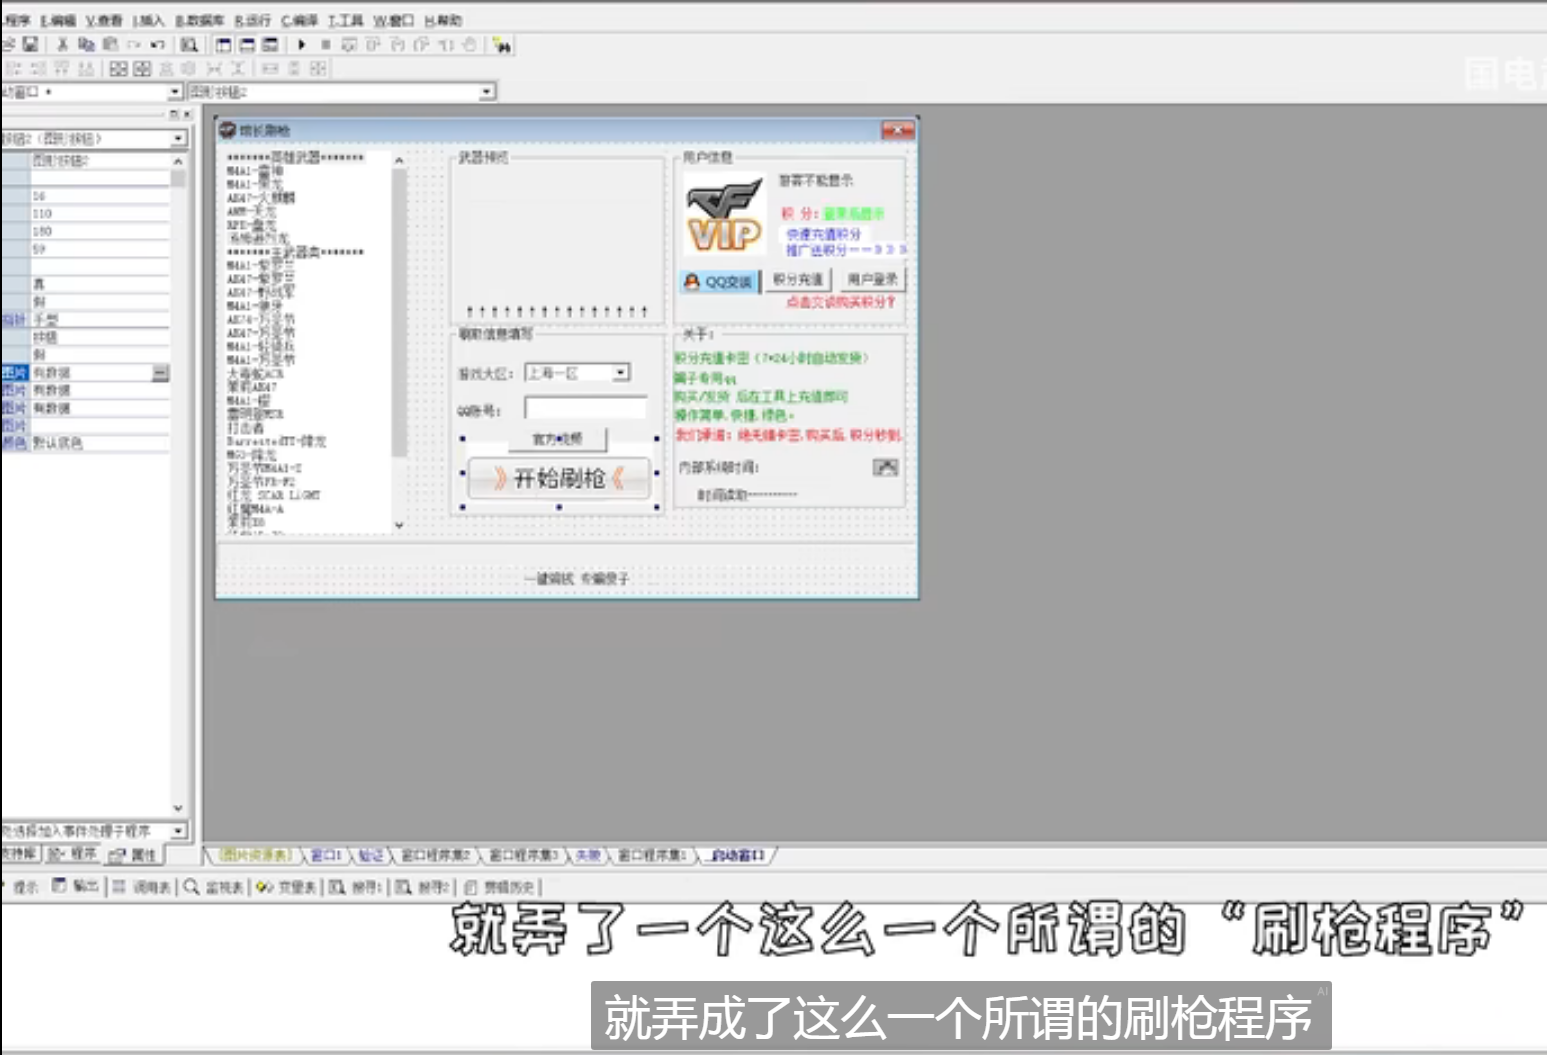Expand the event subroutine dropdown at panel bottom

click(x=178, y=831)
